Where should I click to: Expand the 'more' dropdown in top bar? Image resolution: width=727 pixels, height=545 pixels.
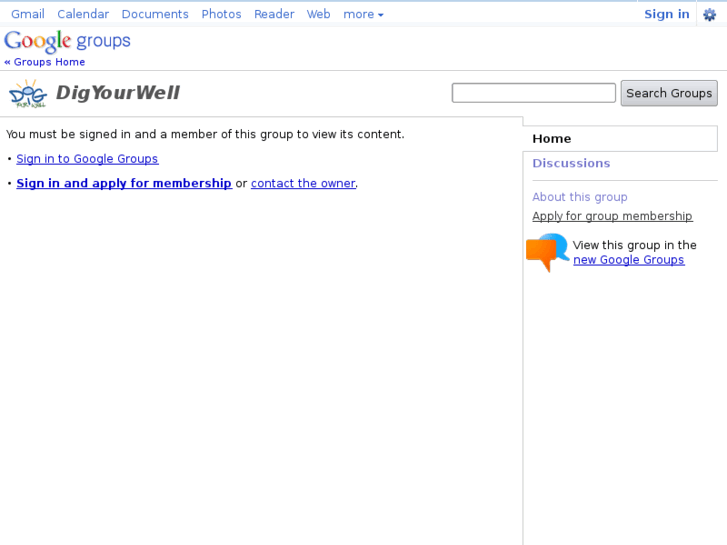pos(363,14)
